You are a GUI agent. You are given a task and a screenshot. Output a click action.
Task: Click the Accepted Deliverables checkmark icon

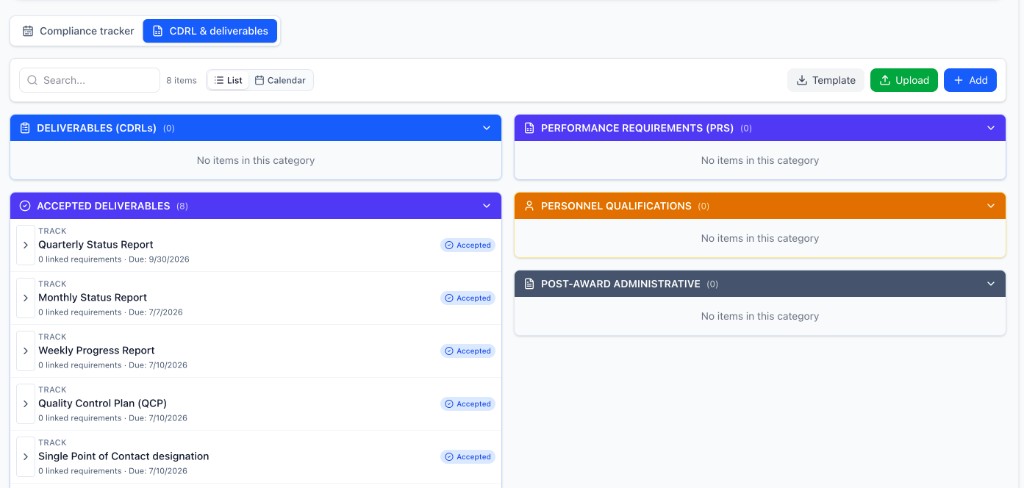25,206
